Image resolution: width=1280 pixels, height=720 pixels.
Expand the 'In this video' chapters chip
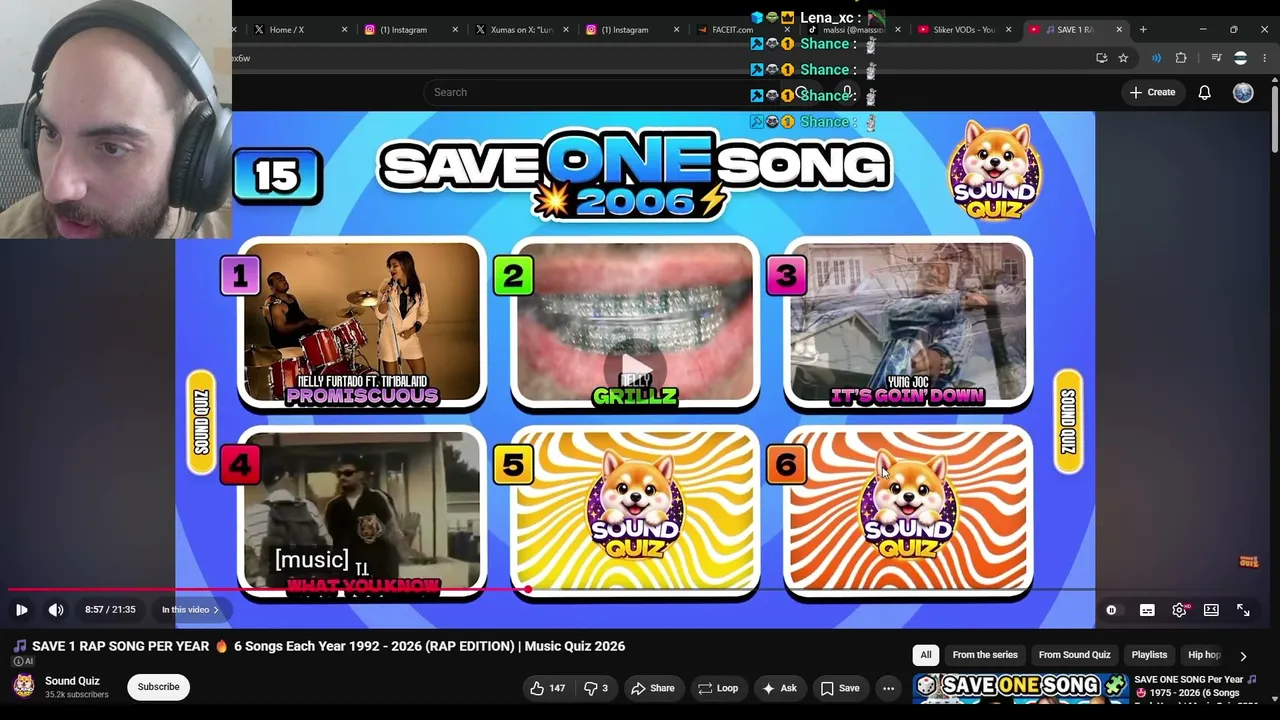click(190, 610)
